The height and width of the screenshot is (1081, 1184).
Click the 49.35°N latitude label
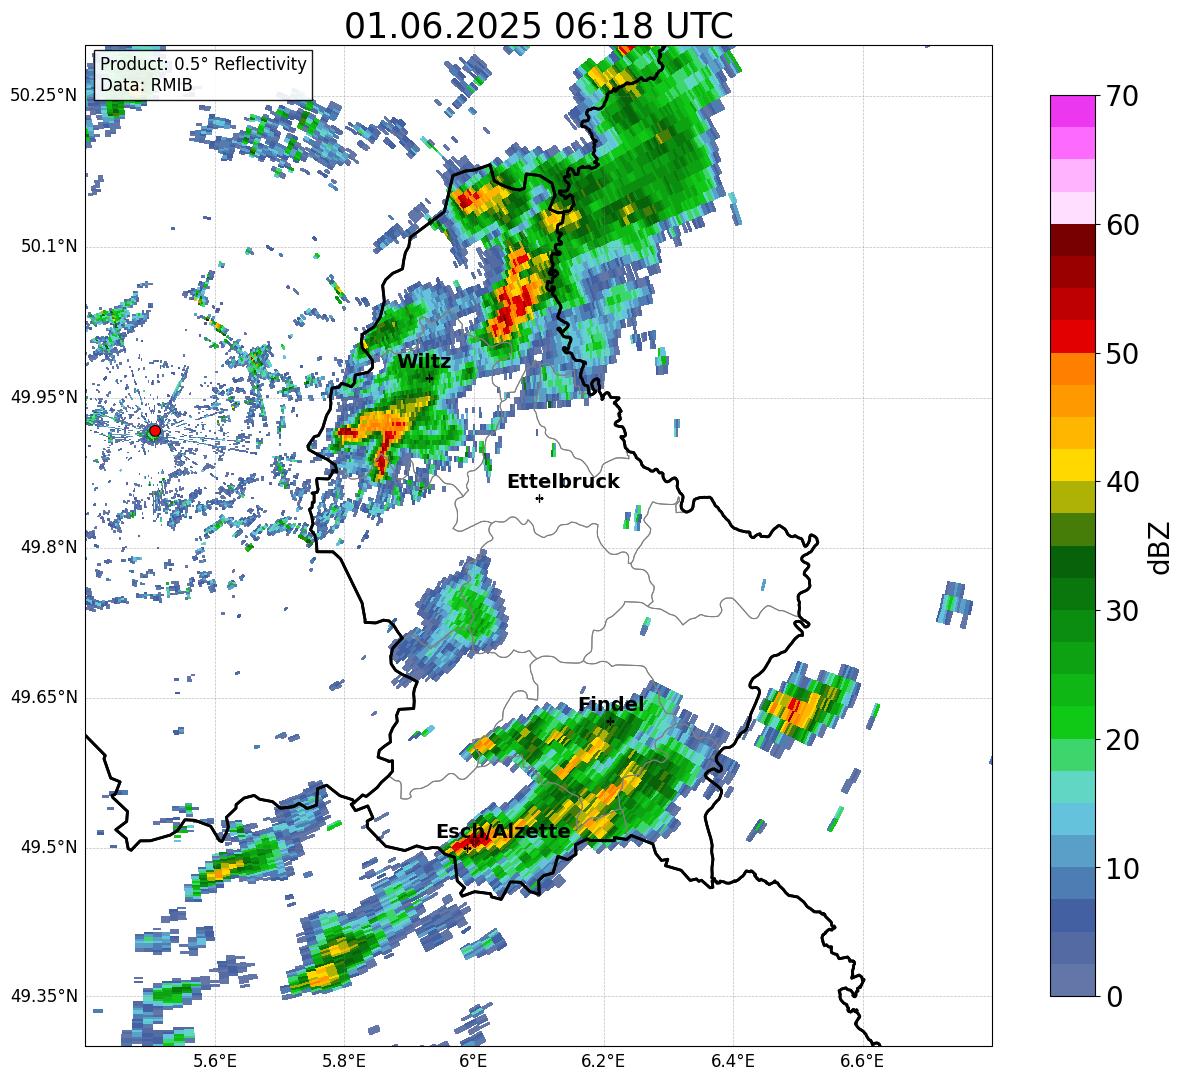pos(44,996)
